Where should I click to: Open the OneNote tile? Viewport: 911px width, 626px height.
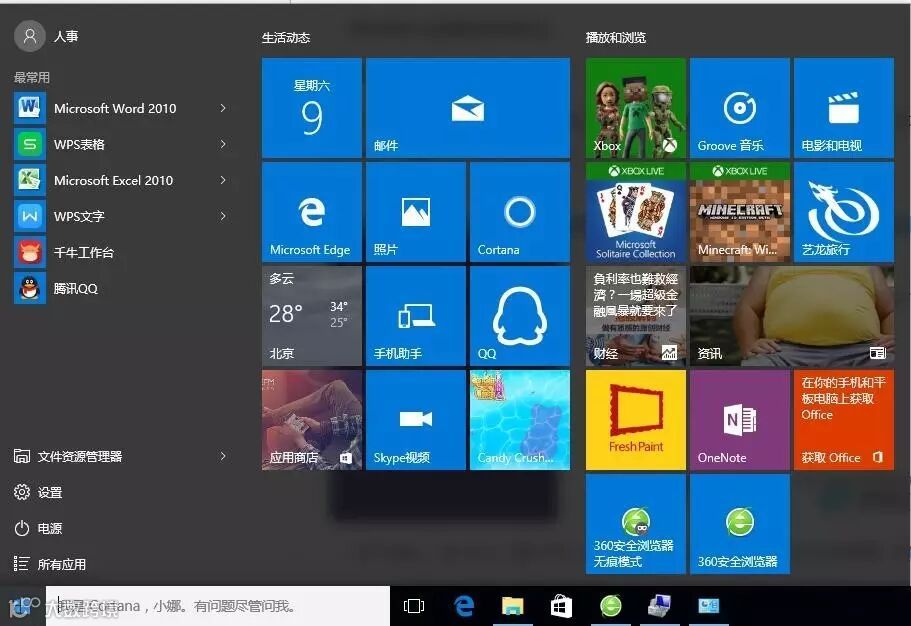[740, 420]
